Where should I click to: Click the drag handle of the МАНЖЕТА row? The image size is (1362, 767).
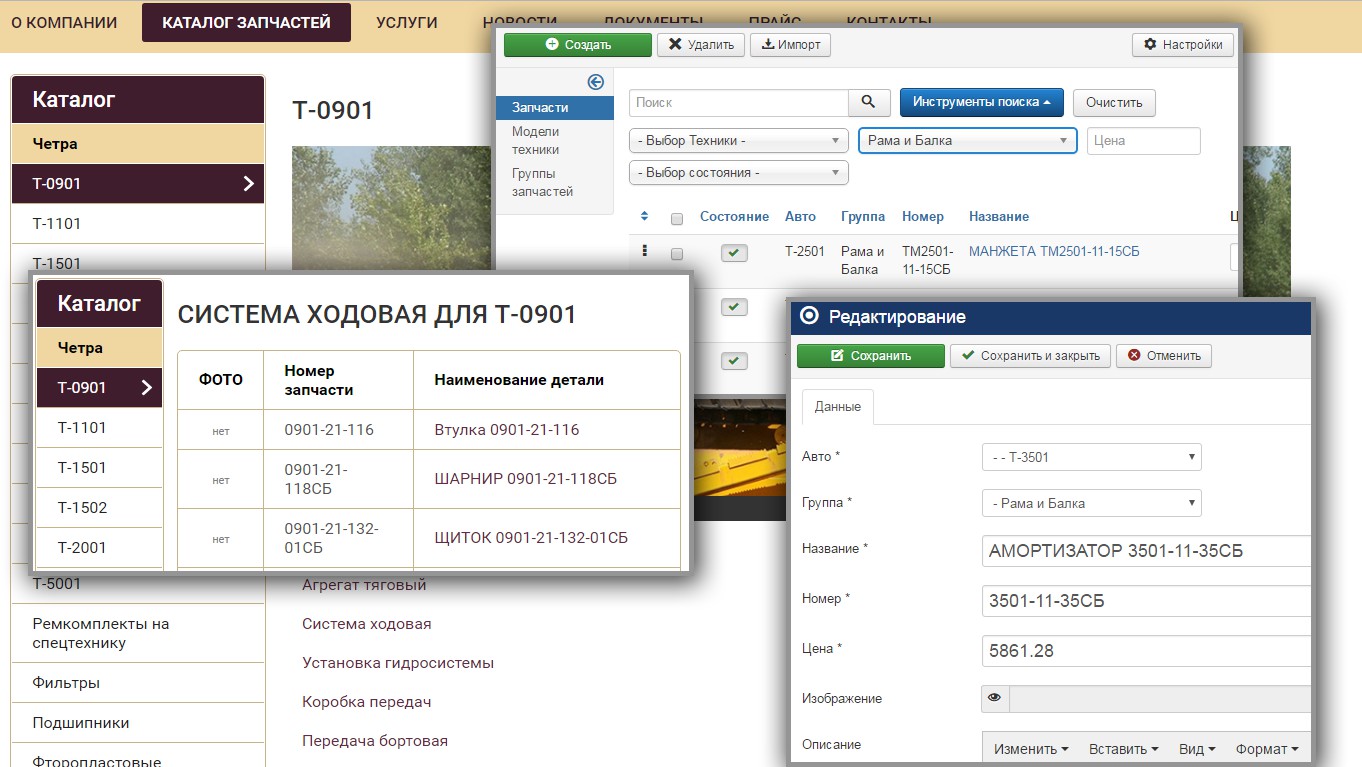click(644, 251)
